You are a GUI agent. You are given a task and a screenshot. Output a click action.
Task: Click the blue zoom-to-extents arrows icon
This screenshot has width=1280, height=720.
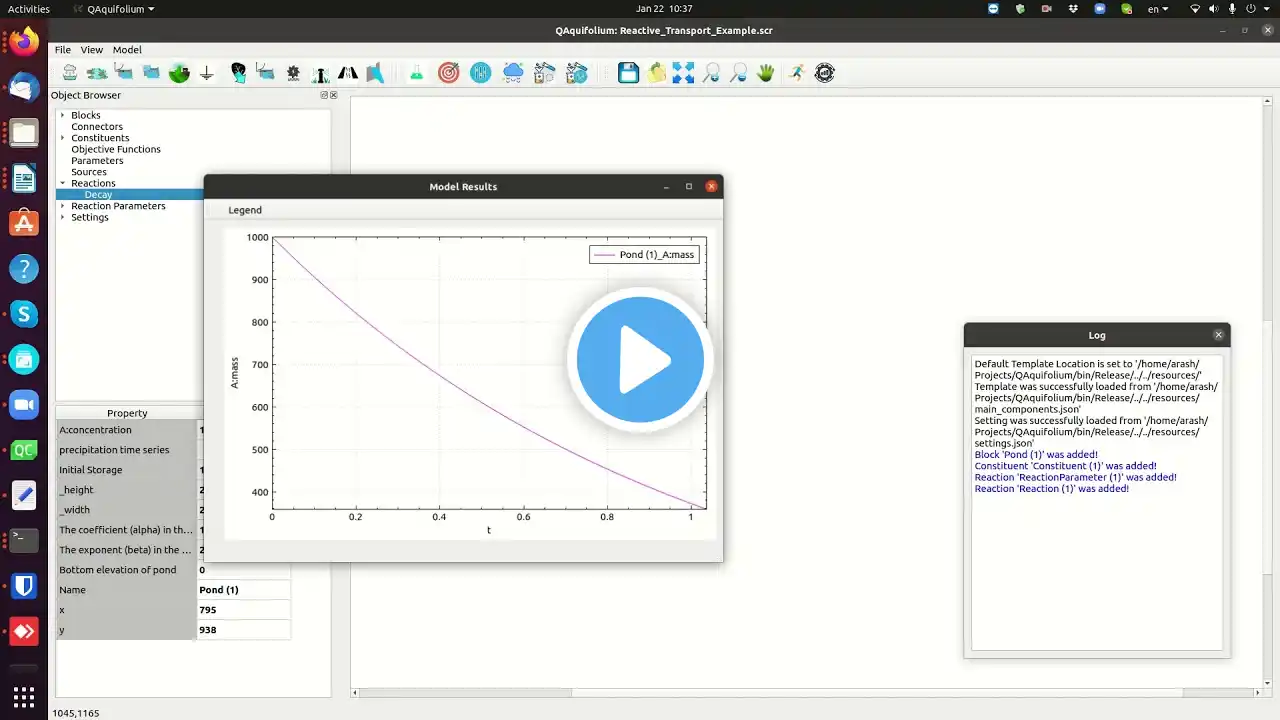click(683, 72)
